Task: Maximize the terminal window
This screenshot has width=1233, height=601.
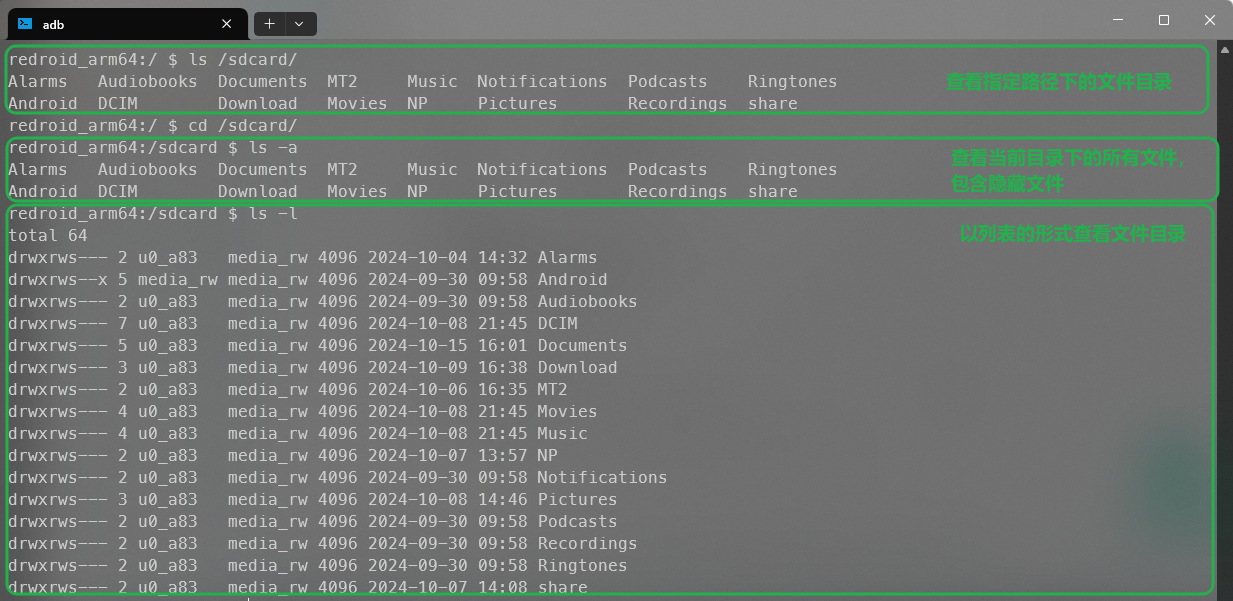Action: click(x=1164, y=20)
